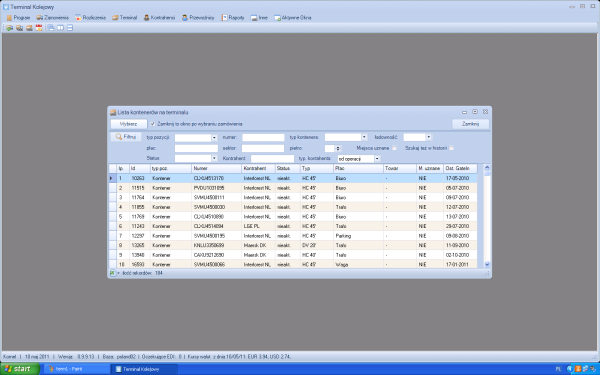Screen dimensions: 600x375
Task: Select the '17-01-2011' date cell
Action: tap(460, 264)
